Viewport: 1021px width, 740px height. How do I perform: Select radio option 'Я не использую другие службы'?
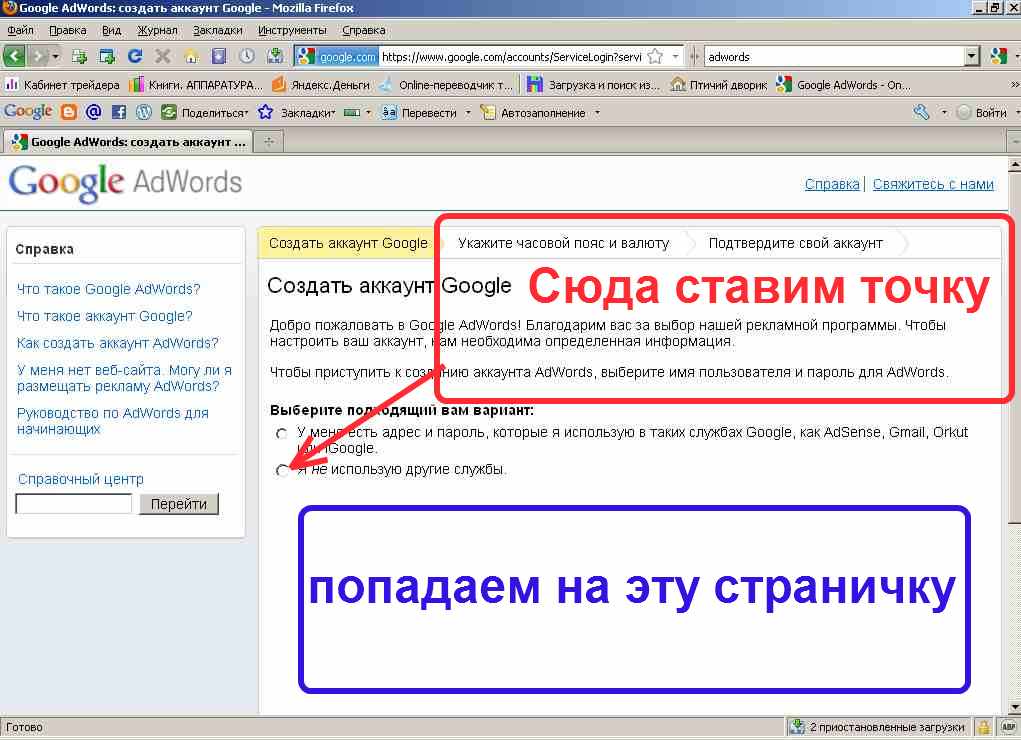tap(281, 469)
